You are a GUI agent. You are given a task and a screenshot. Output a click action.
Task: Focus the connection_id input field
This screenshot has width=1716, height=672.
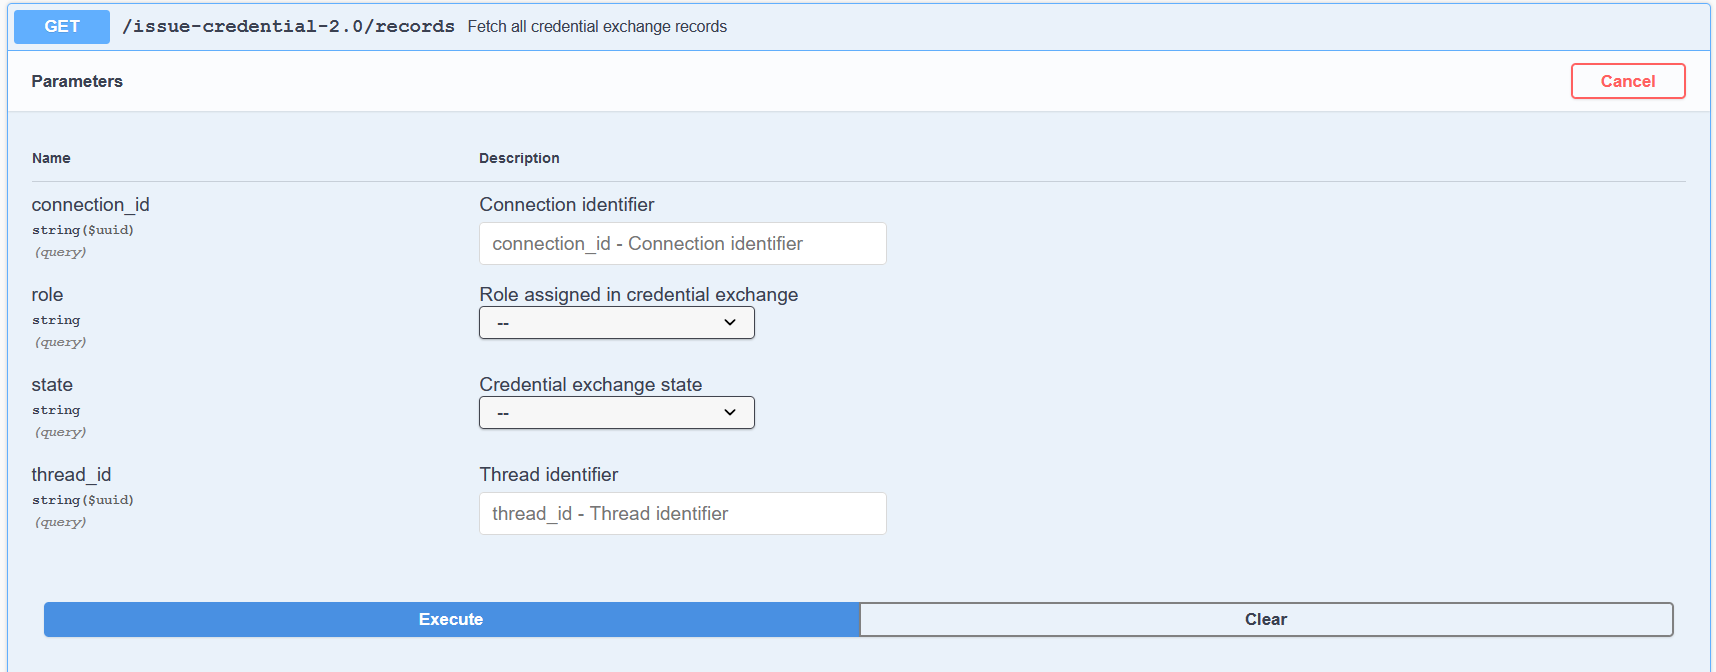point(682,244)
